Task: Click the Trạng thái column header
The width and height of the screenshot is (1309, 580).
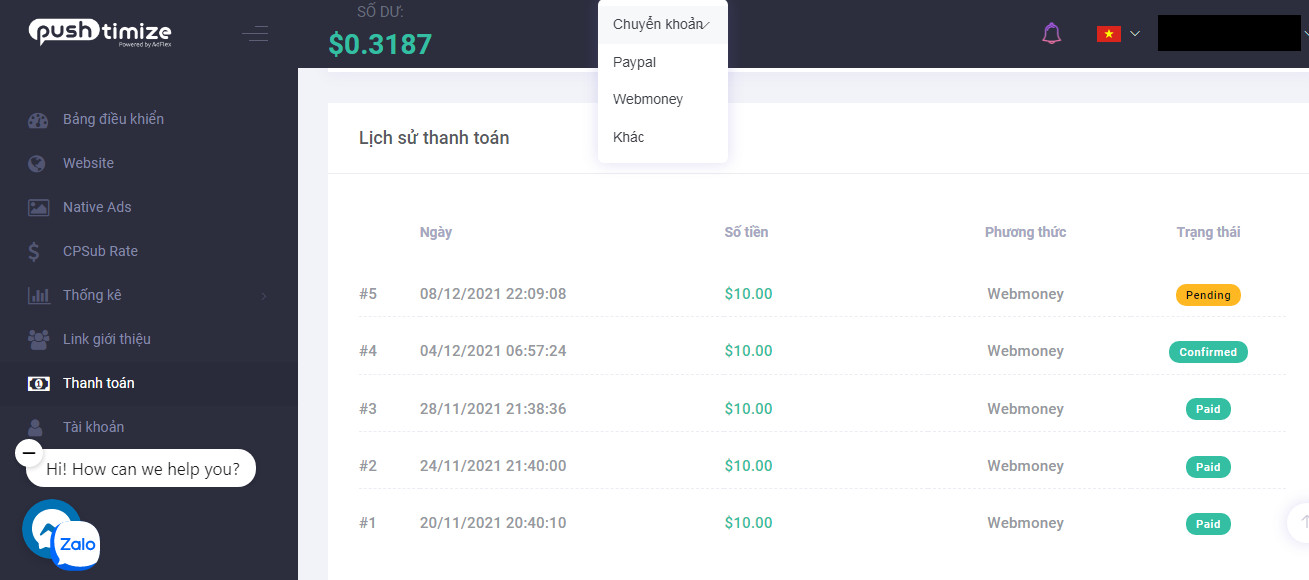Action: [x=1208, y=232]
